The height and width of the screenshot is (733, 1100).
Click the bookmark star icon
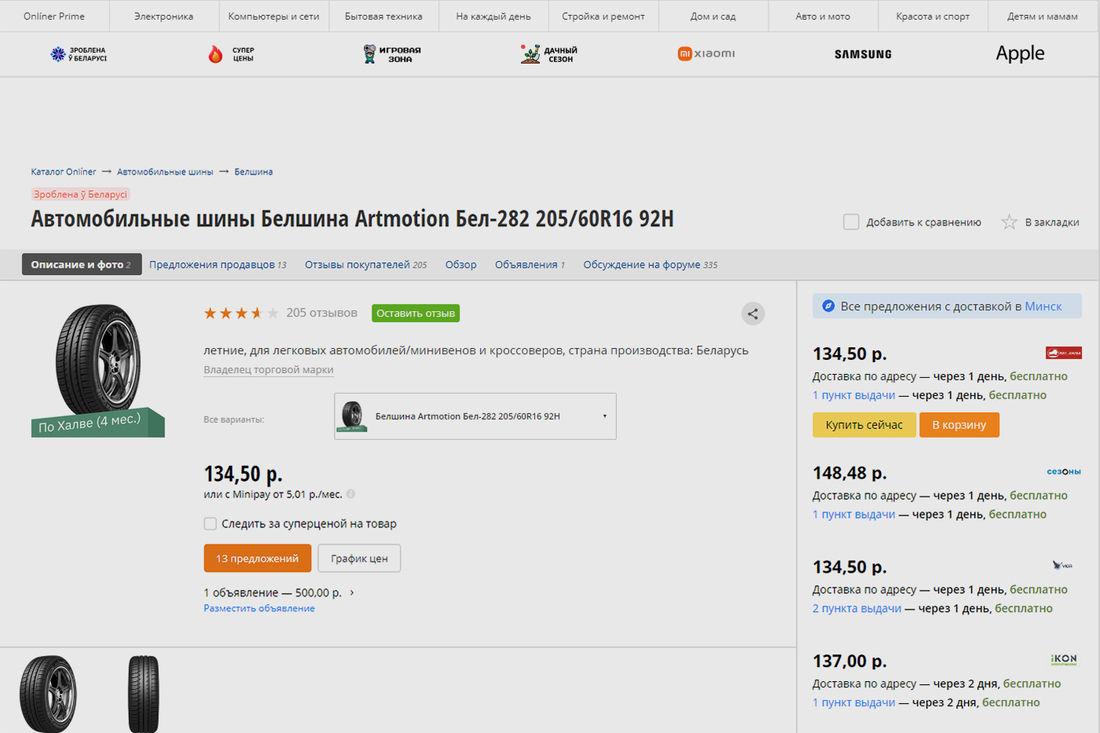1010,222
